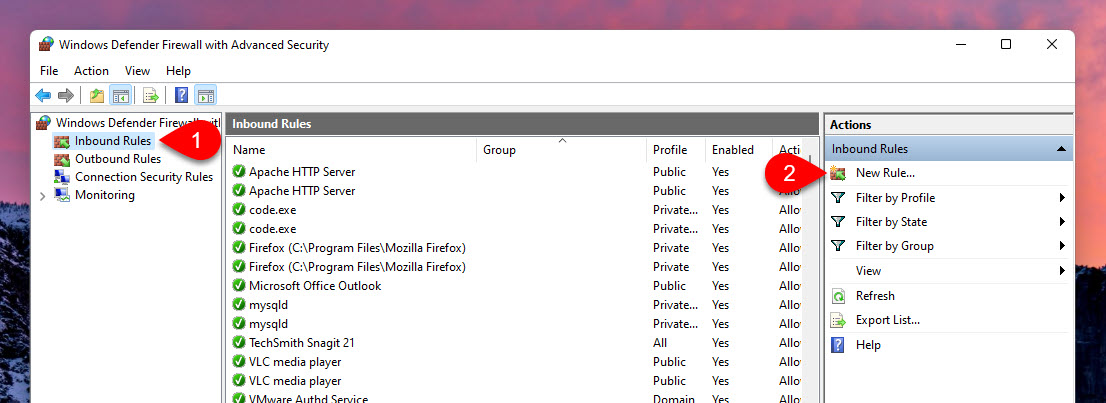Select the Microsoft Office Outlook rule row
The width and height of the screenshot is (1106, 403).
[x=314, y=286]
